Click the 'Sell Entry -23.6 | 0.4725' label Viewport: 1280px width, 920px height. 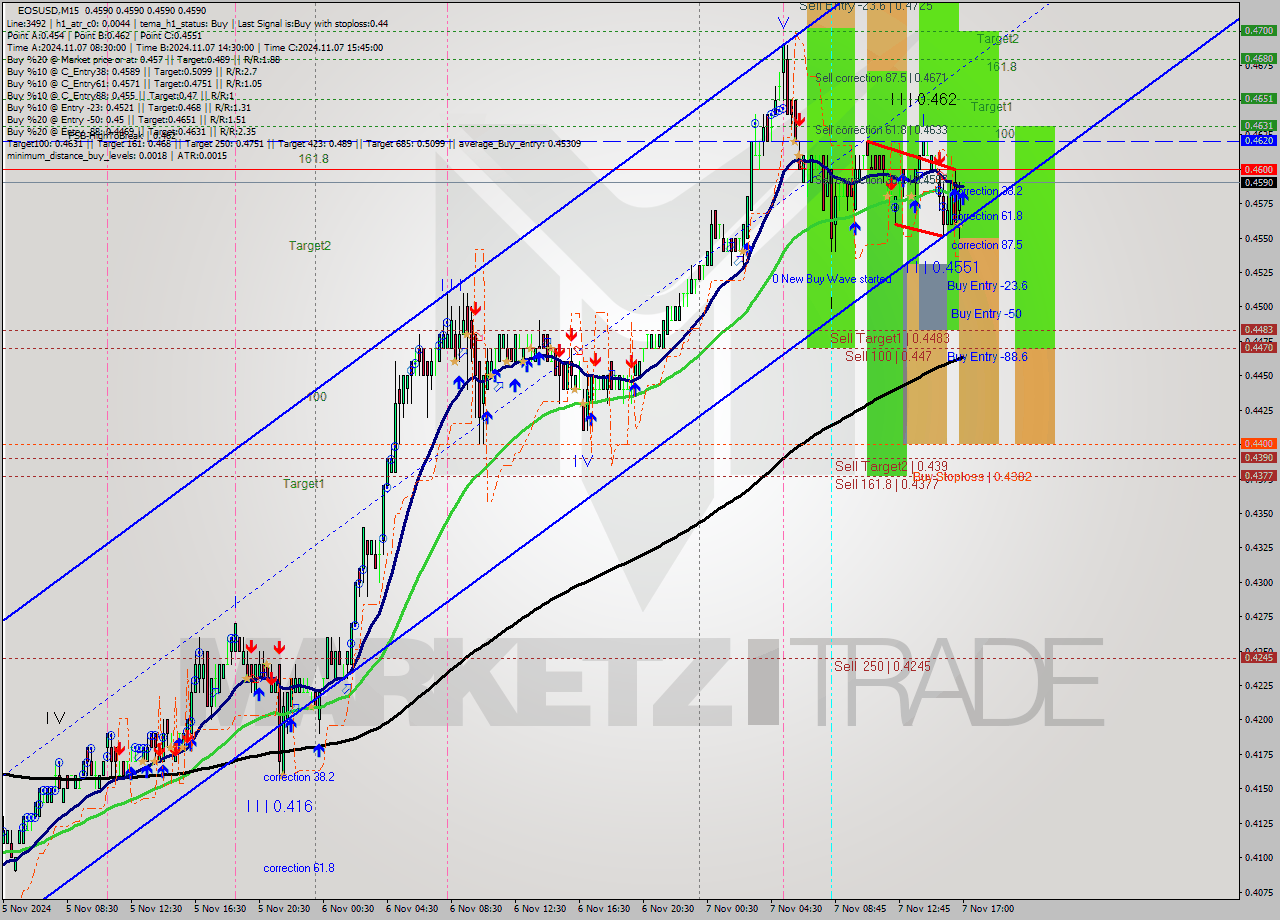coord(866,6)
